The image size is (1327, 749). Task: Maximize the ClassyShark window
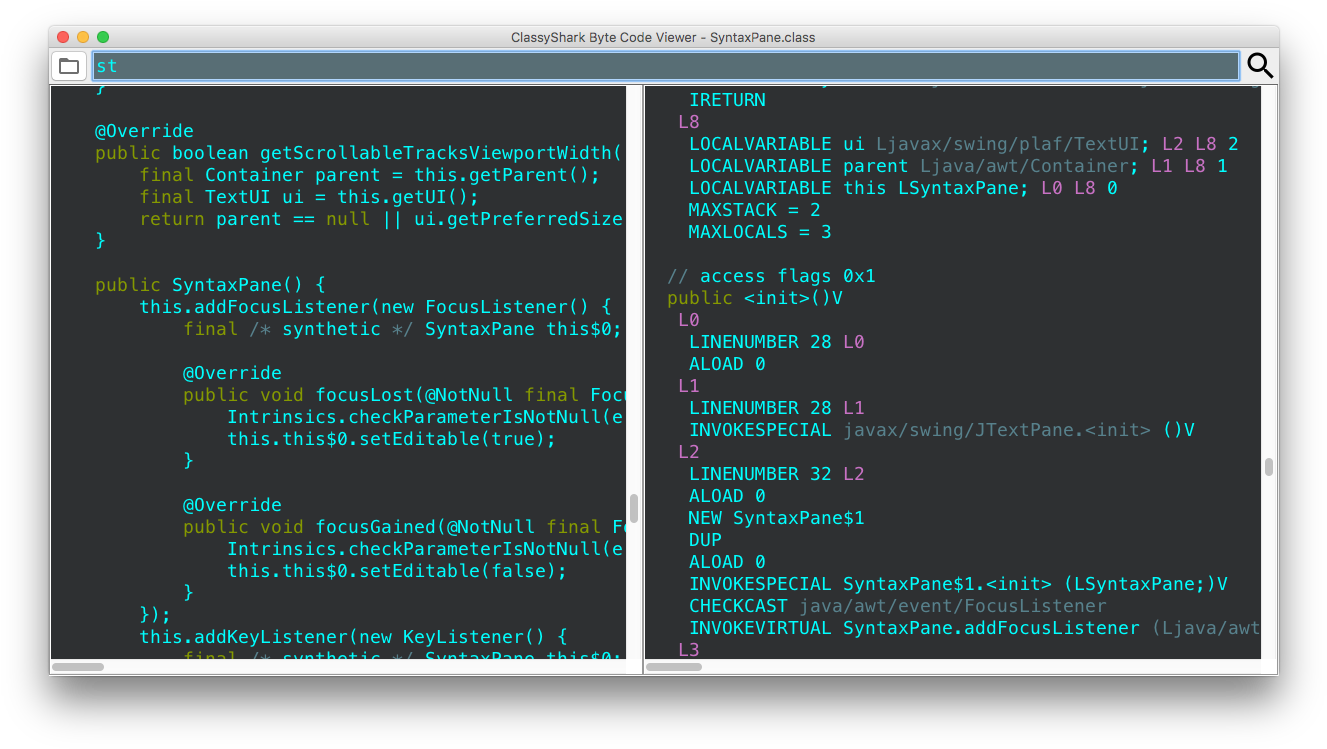[103, 37]
